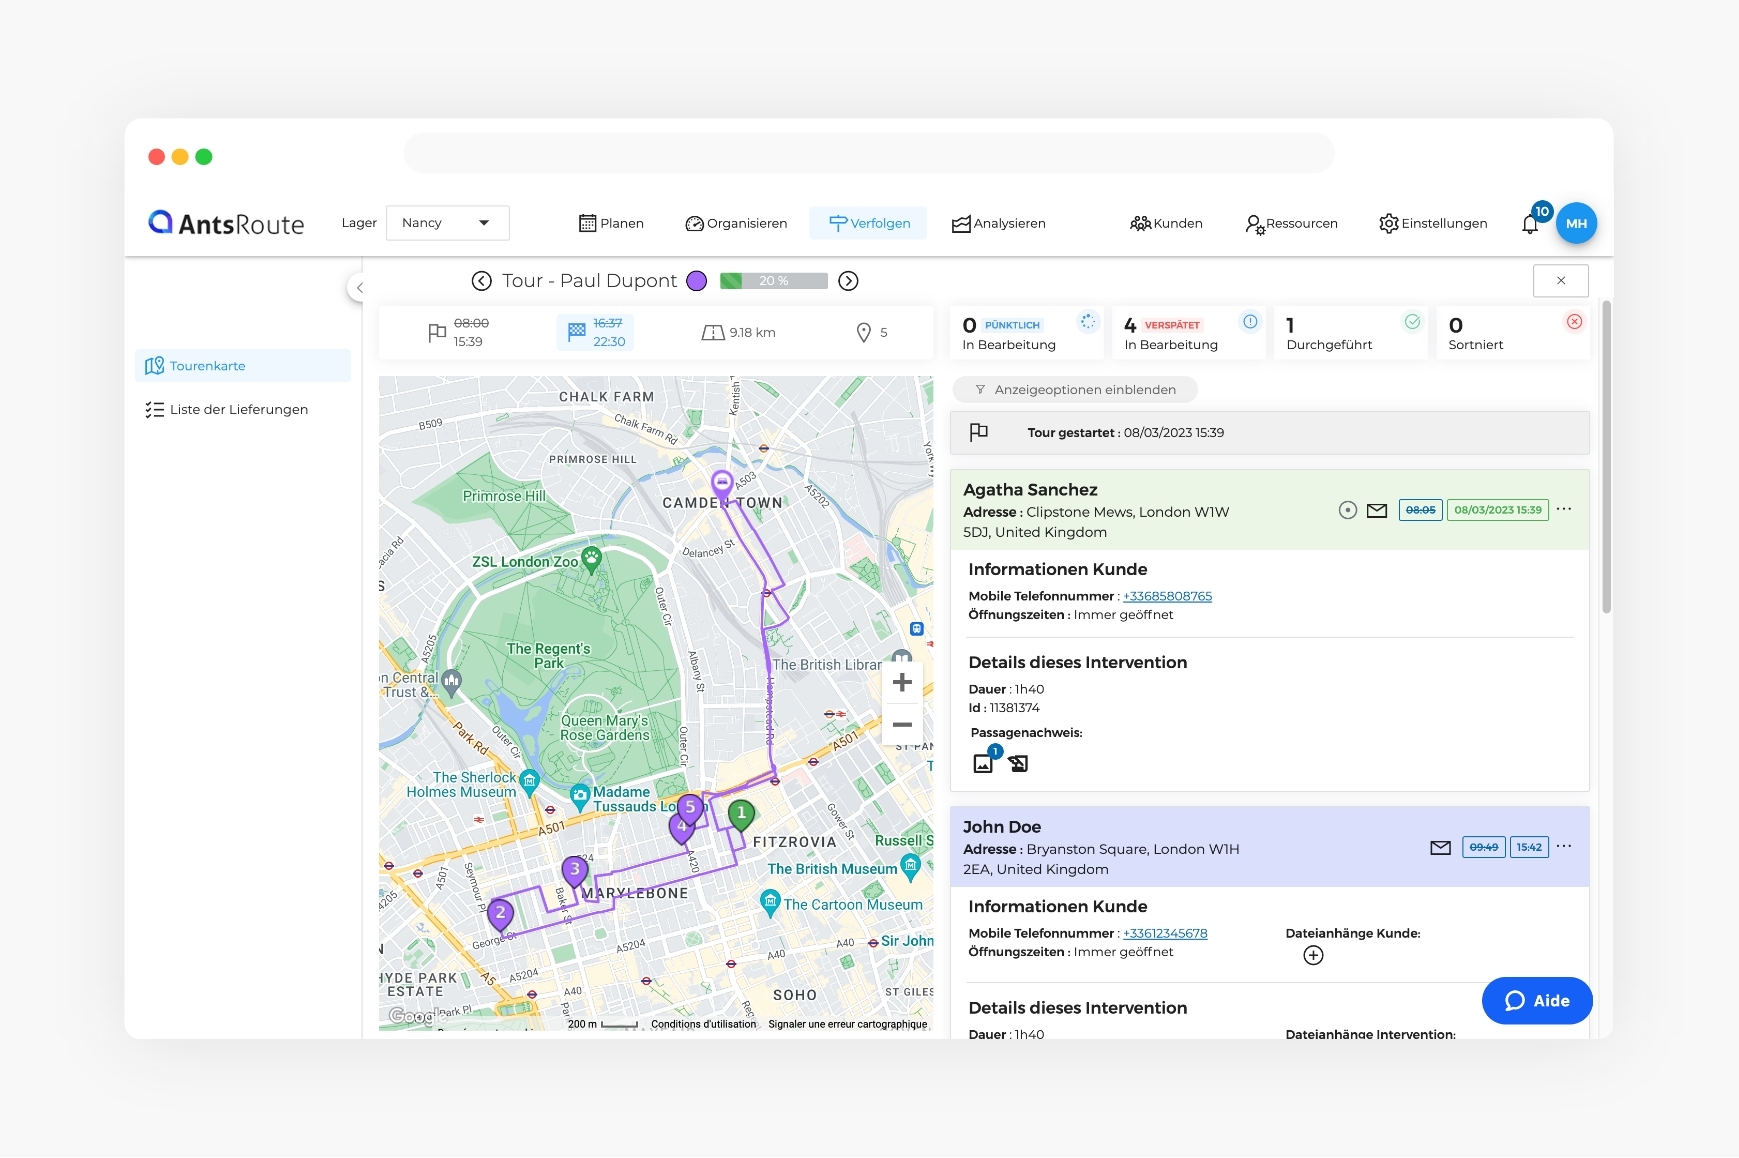The width and height of the screenshot is (1739, 1158).
Task: Open the Passagenachweis photo icon
Action: (x=984, y=763)
